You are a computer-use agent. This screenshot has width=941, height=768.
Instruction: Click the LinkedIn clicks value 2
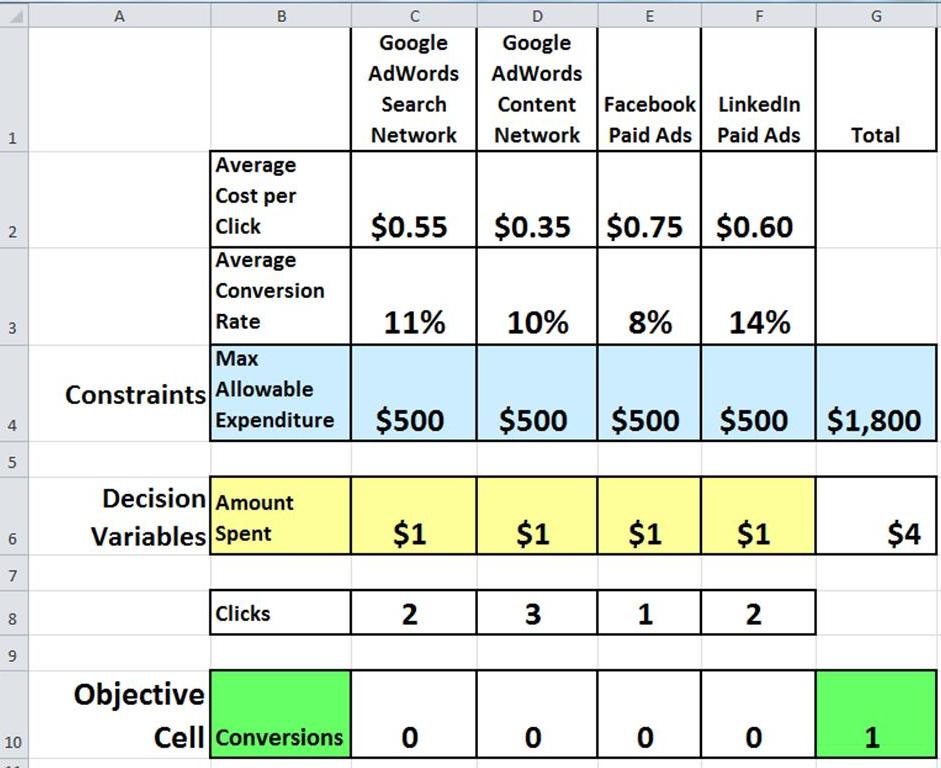759,613
